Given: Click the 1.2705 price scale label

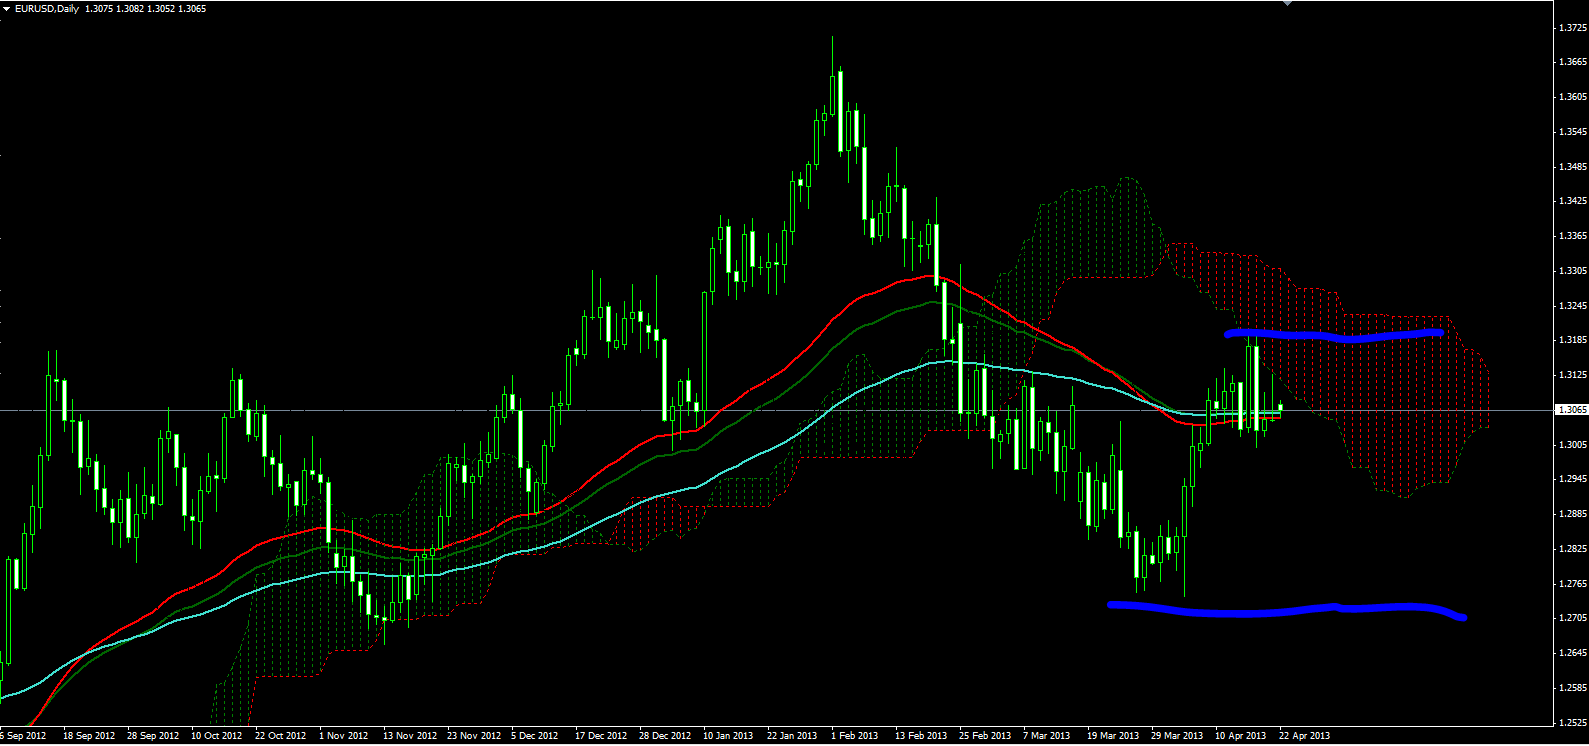Looking at the screenshot, I should tap(1573, 618).
